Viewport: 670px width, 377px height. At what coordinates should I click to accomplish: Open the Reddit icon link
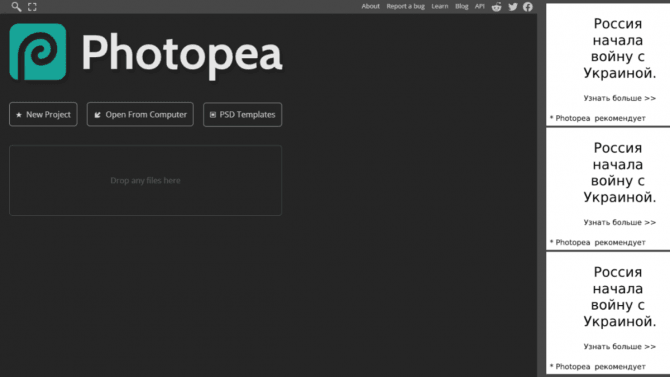[496, 6]
